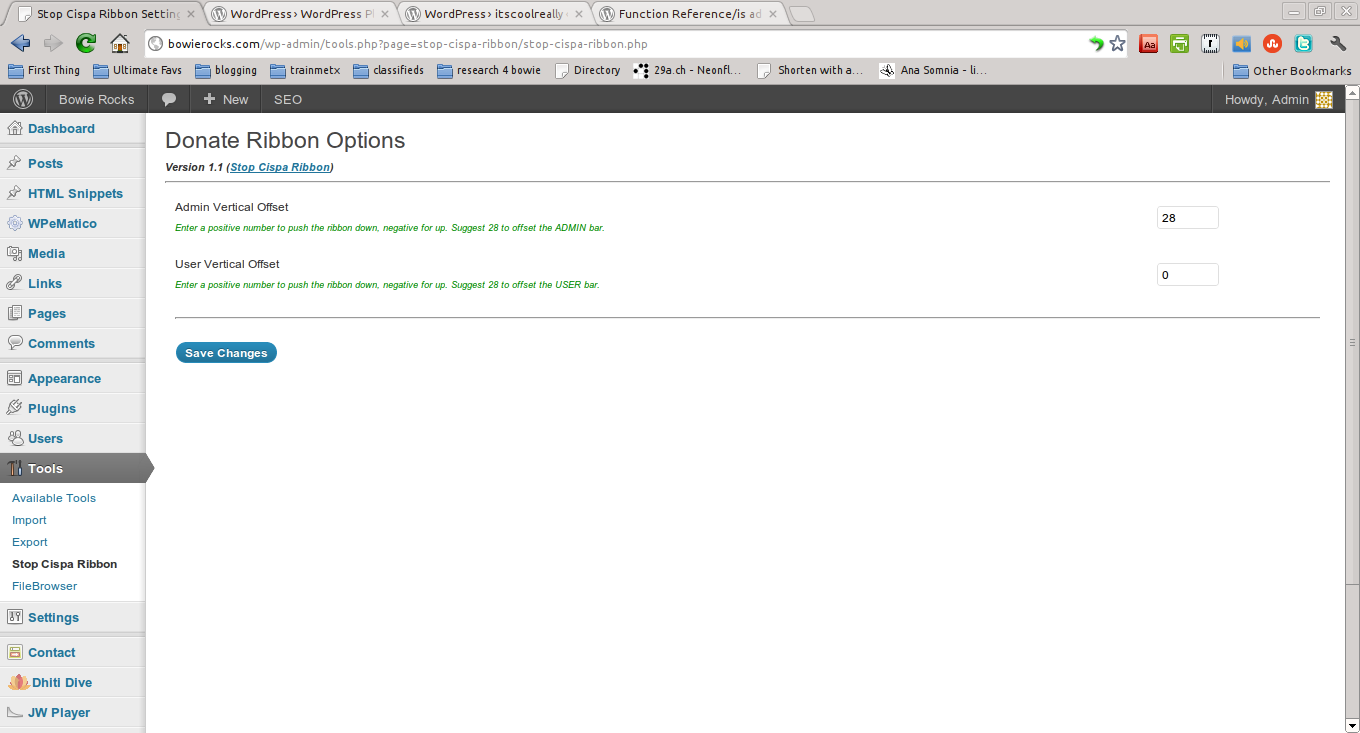Open the comments bubble icon in admin bar
The image size is (1360, 733).
point(169,99)
